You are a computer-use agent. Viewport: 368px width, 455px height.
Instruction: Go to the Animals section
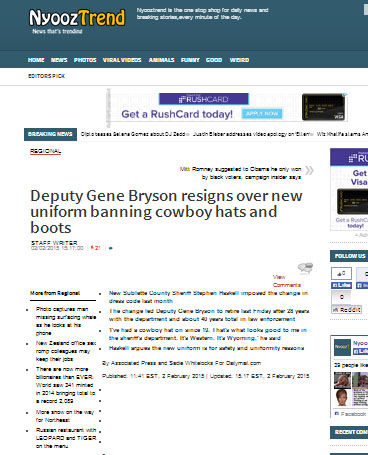[161, 60]
